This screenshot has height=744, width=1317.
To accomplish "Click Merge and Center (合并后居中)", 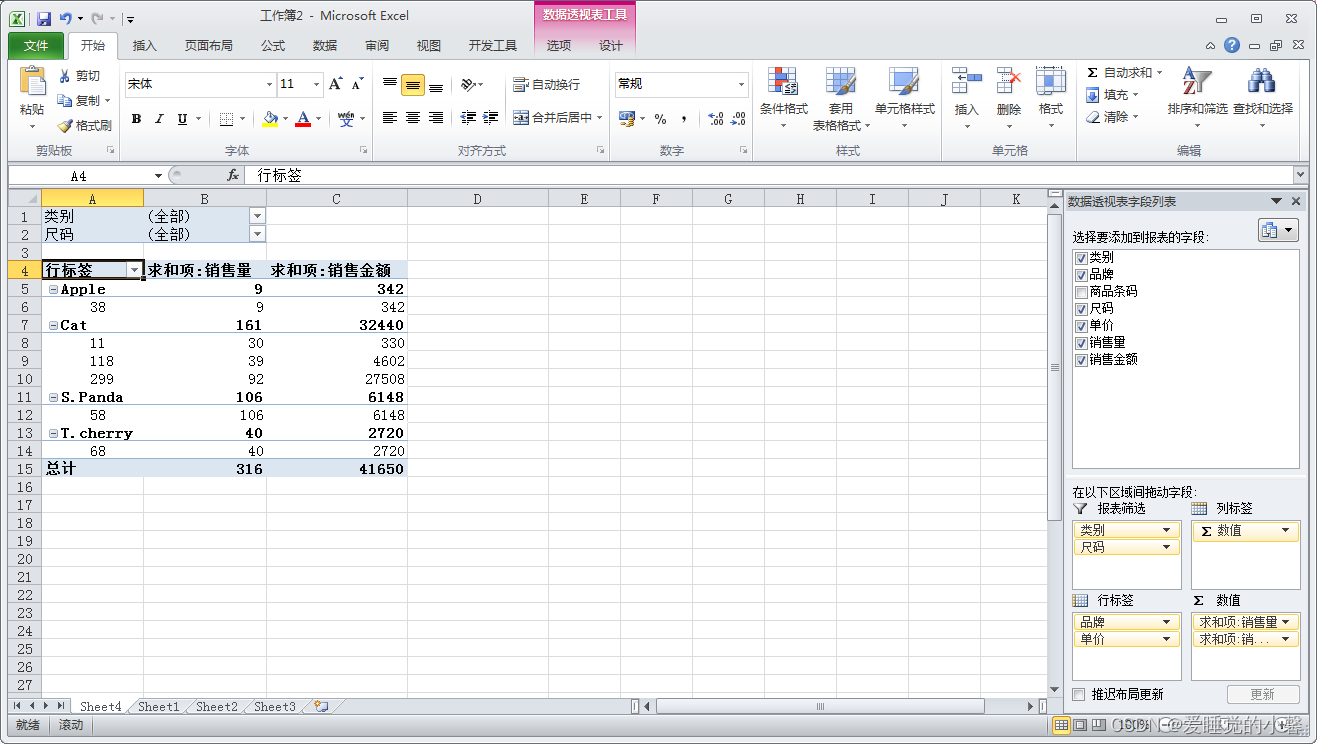I will tap(557, 118).
